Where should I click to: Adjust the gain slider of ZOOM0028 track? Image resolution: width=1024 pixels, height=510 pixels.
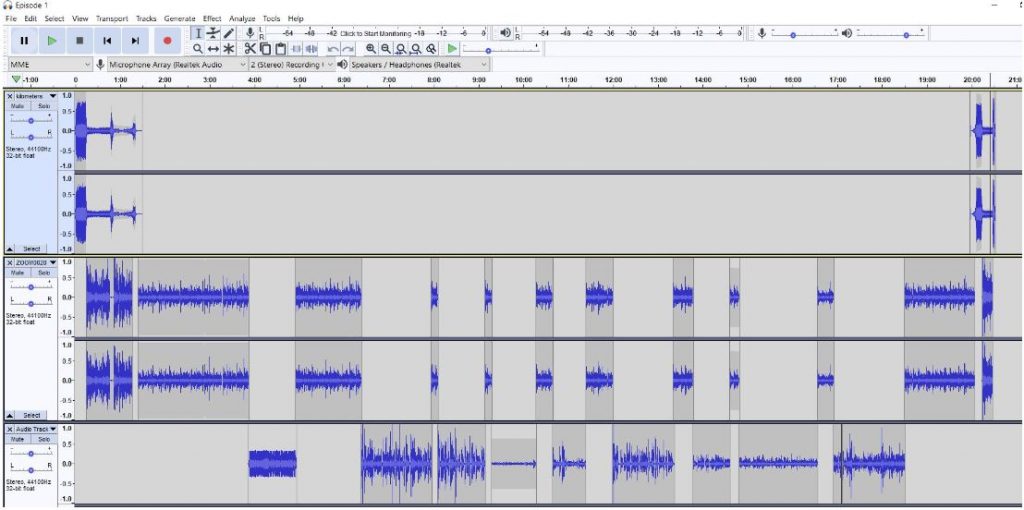[x=31, y=286]
